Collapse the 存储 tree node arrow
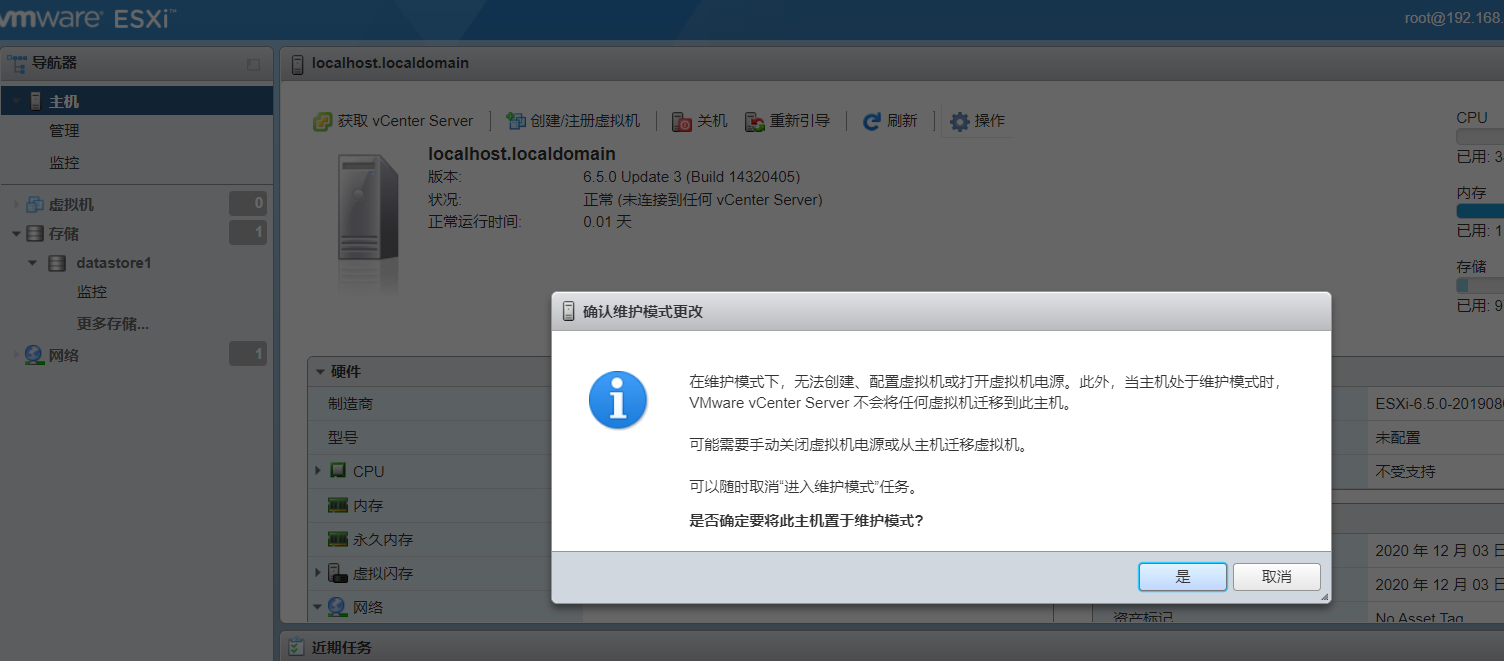The height and width of the screenshot is (661, 1504). click(16, 234)
